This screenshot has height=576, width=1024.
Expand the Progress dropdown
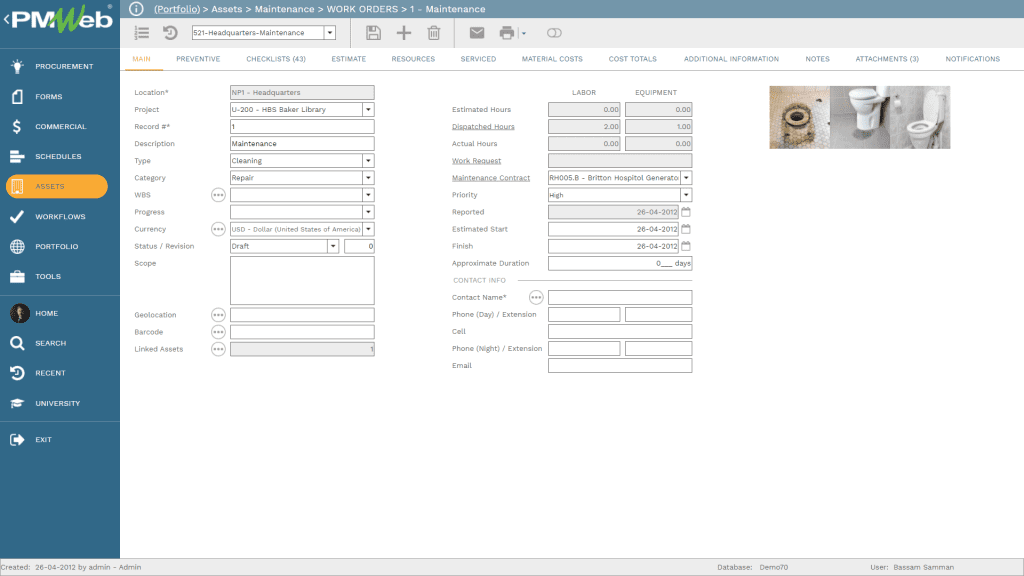[368, 212]
